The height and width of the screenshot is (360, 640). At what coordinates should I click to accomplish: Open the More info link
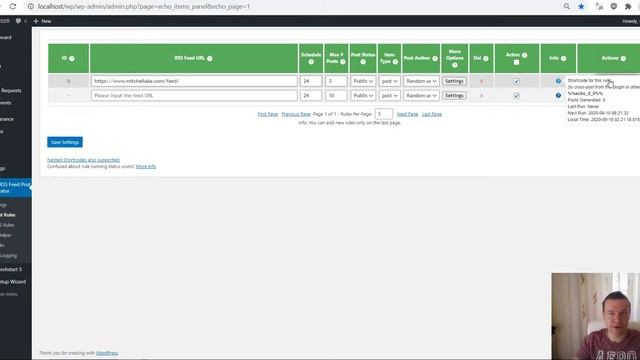click(x=146, y=167)
